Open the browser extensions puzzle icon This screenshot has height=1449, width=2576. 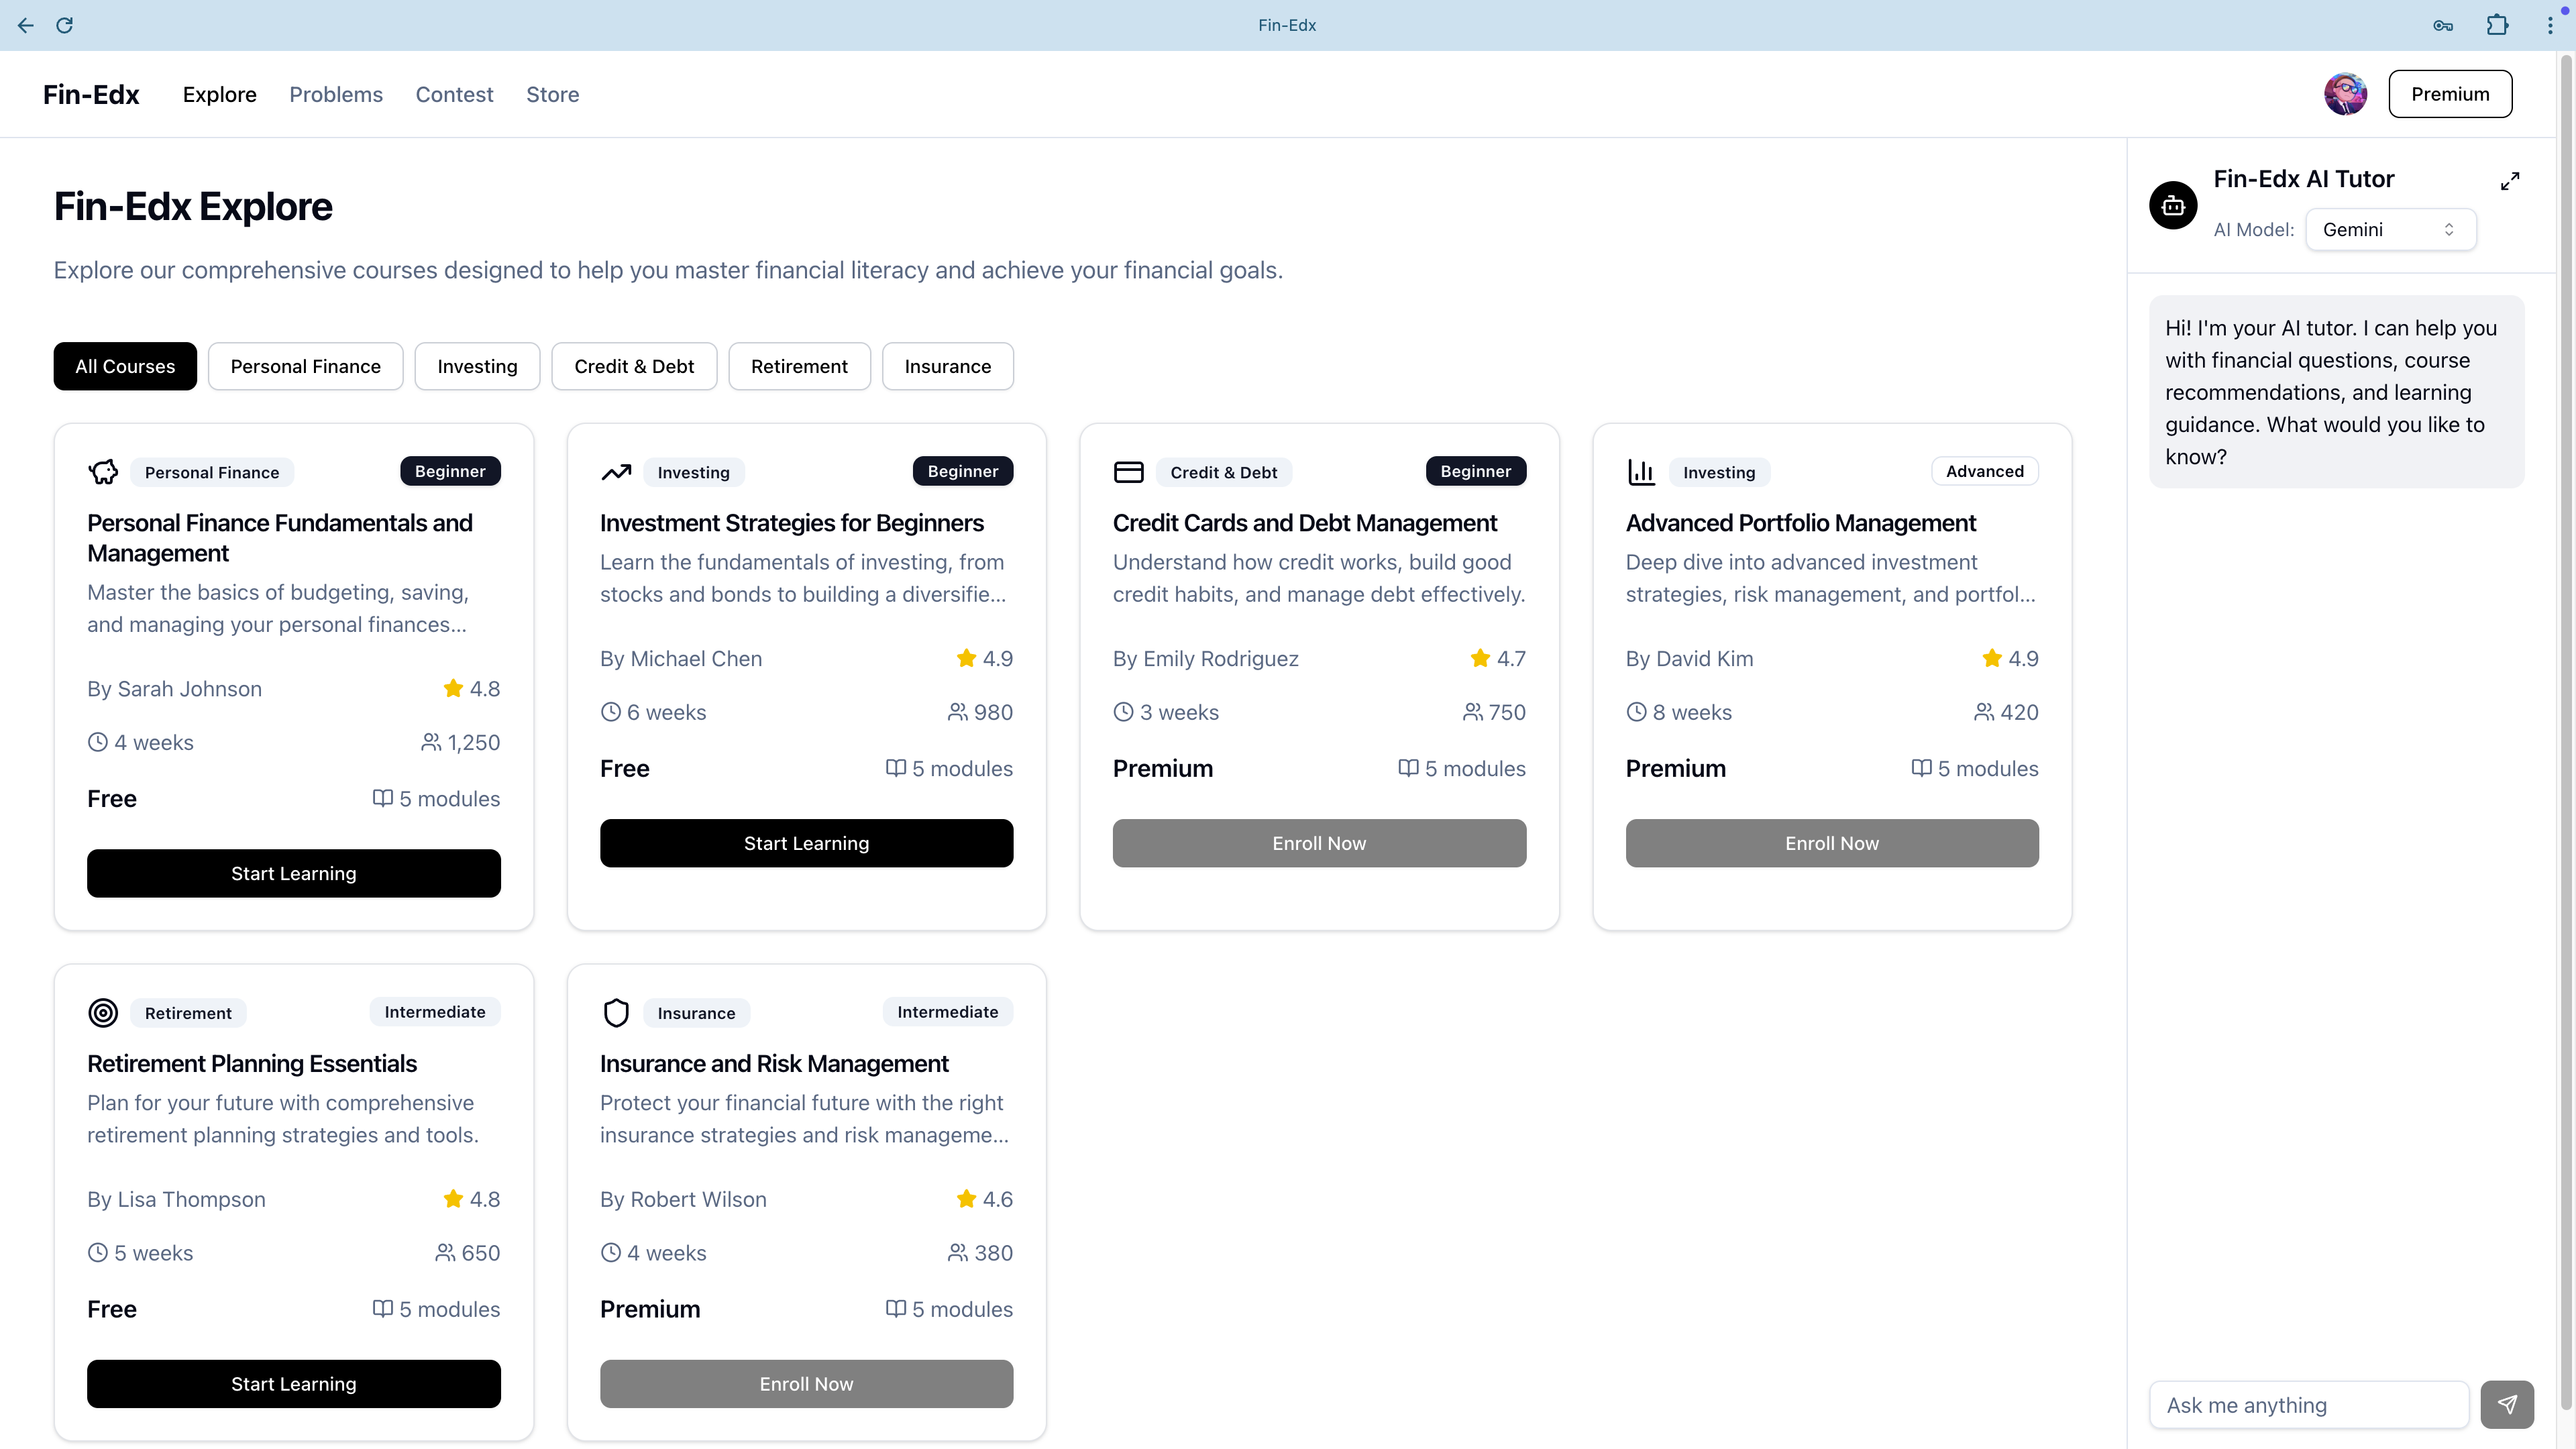(x=2497, y=25)
